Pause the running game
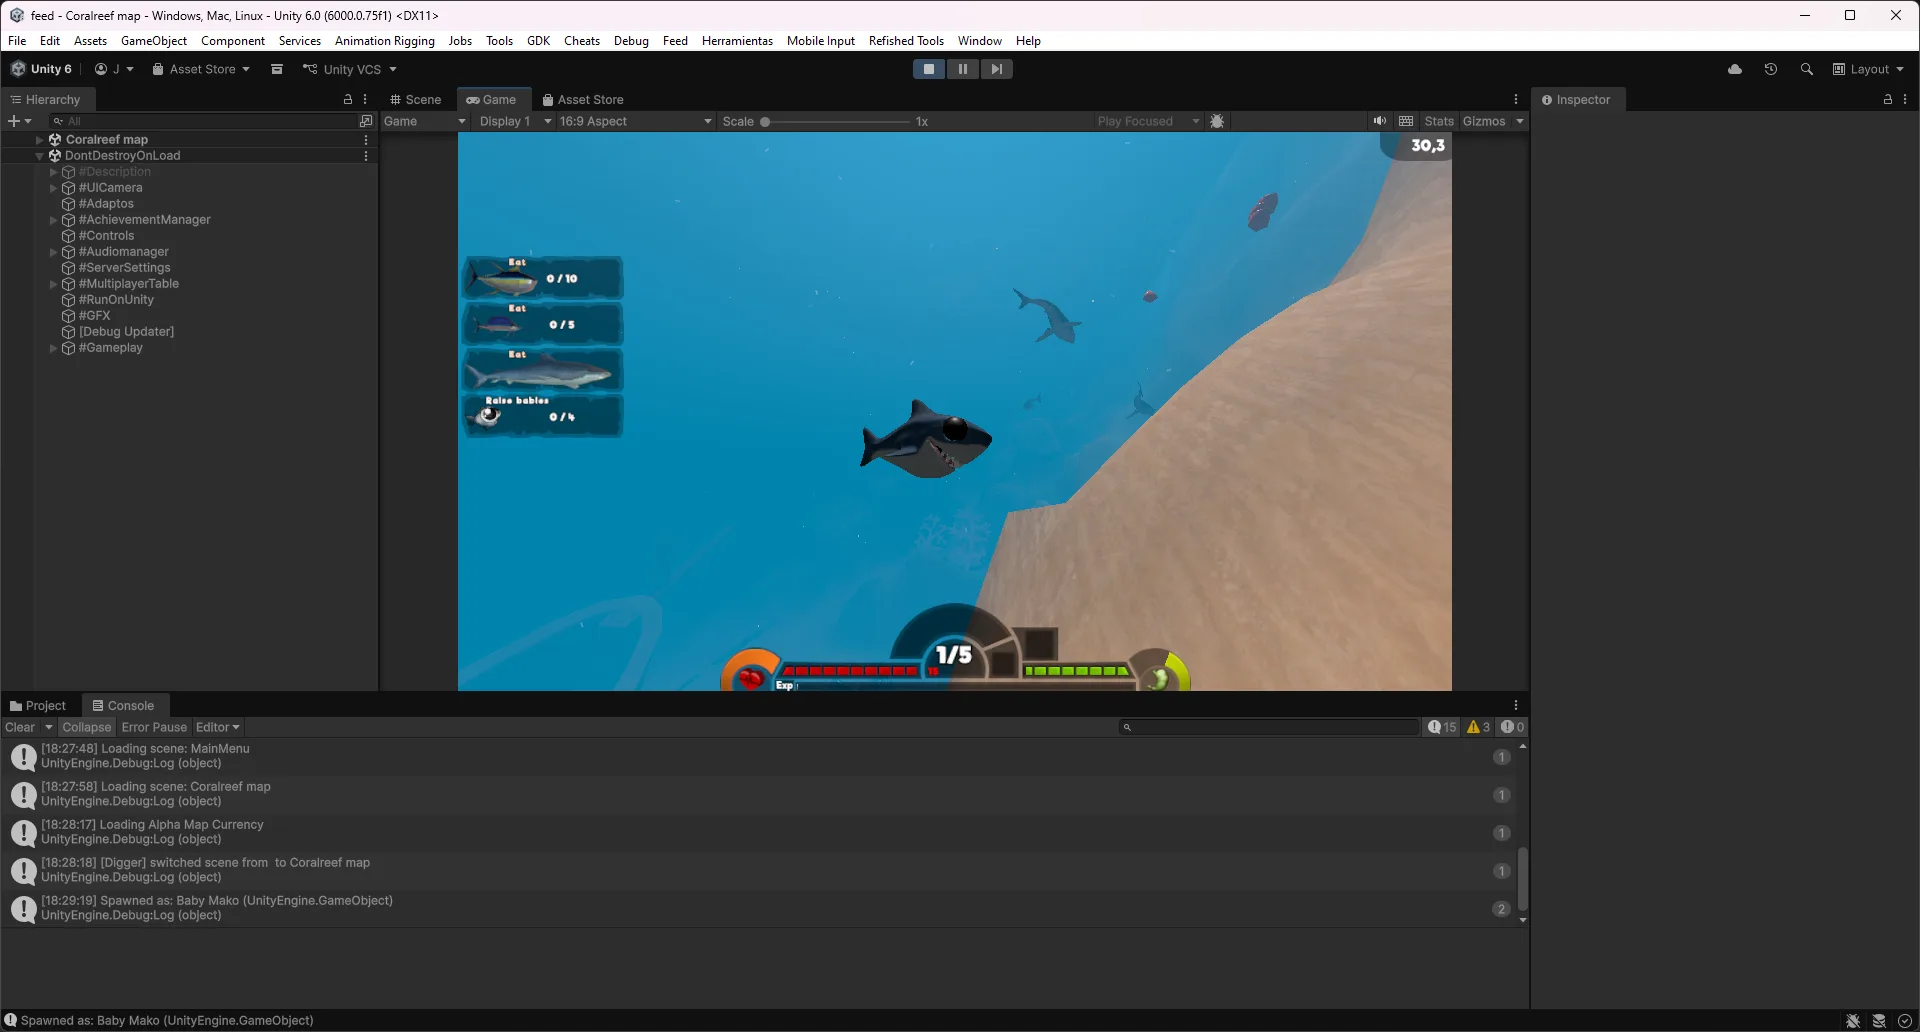Viewport: 1920px width, 1032px height. (962, 69)
